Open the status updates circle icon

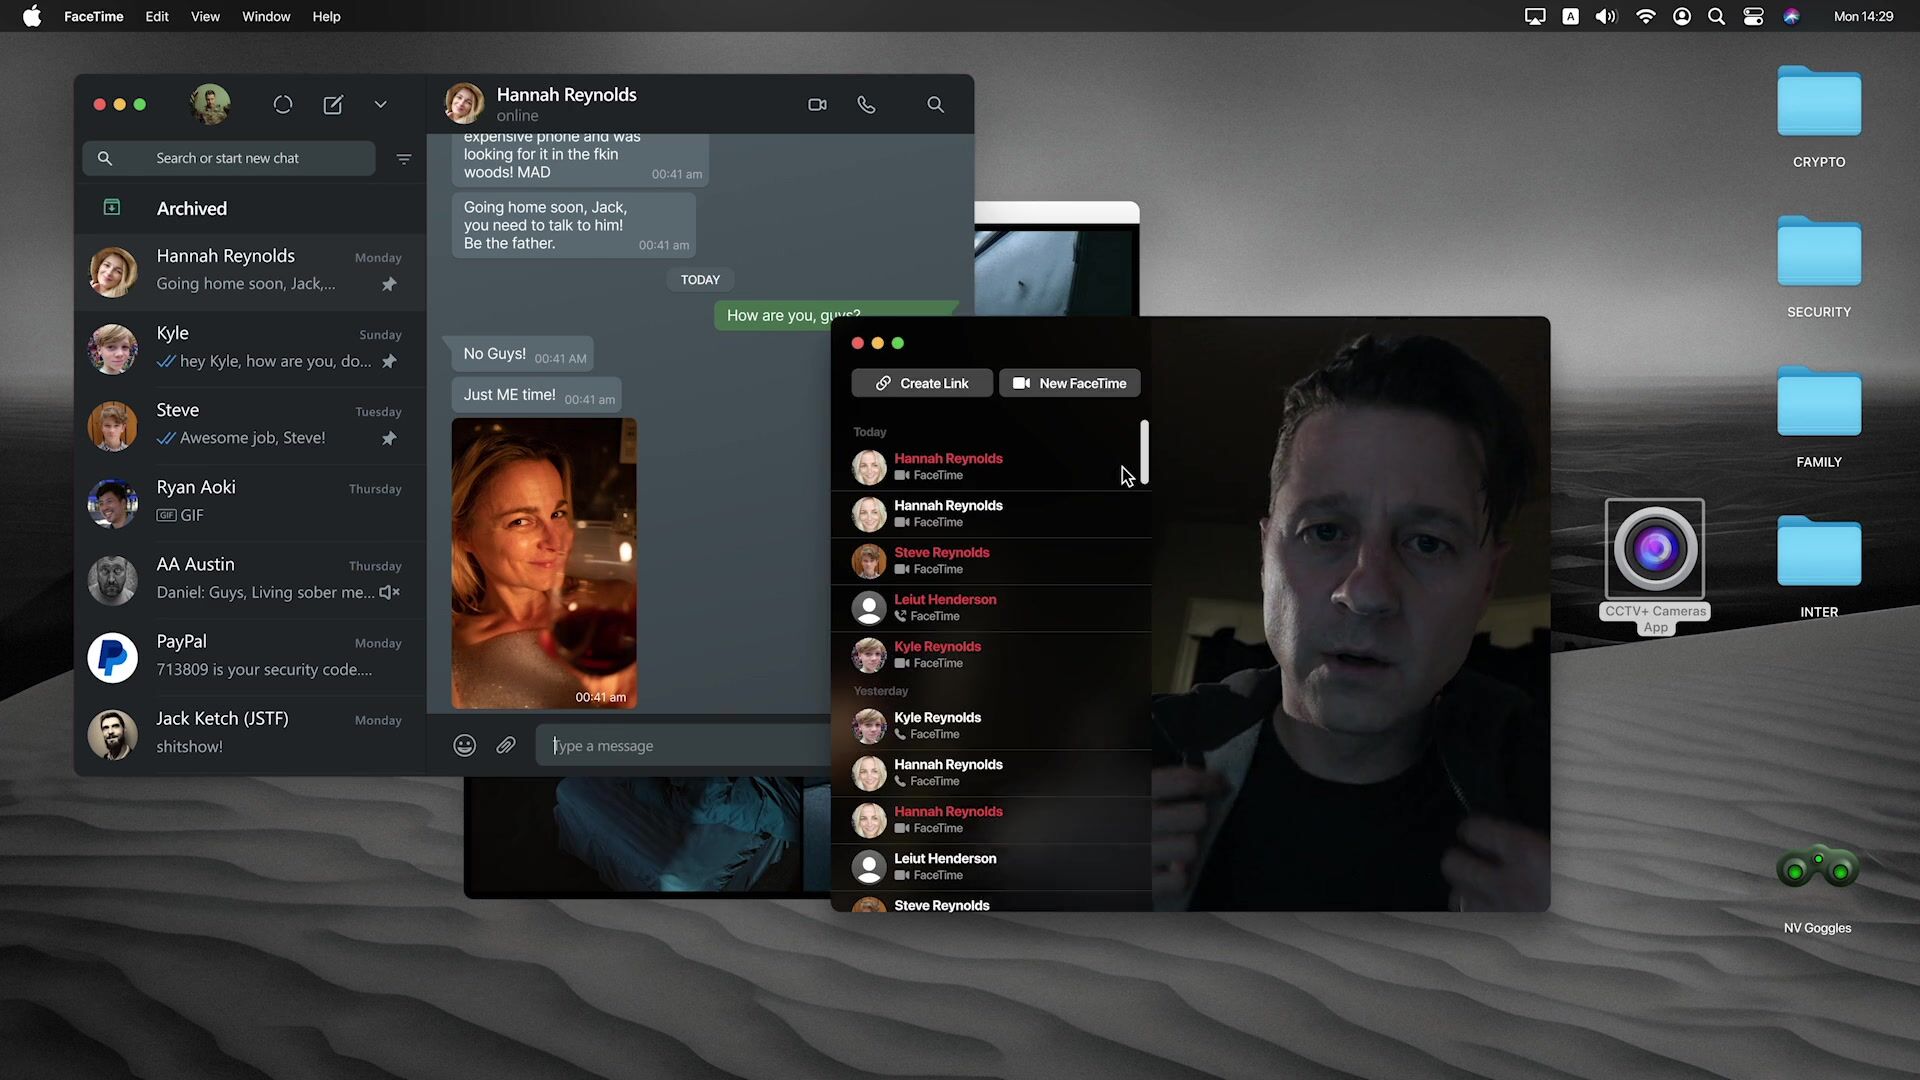pos(283,105)
